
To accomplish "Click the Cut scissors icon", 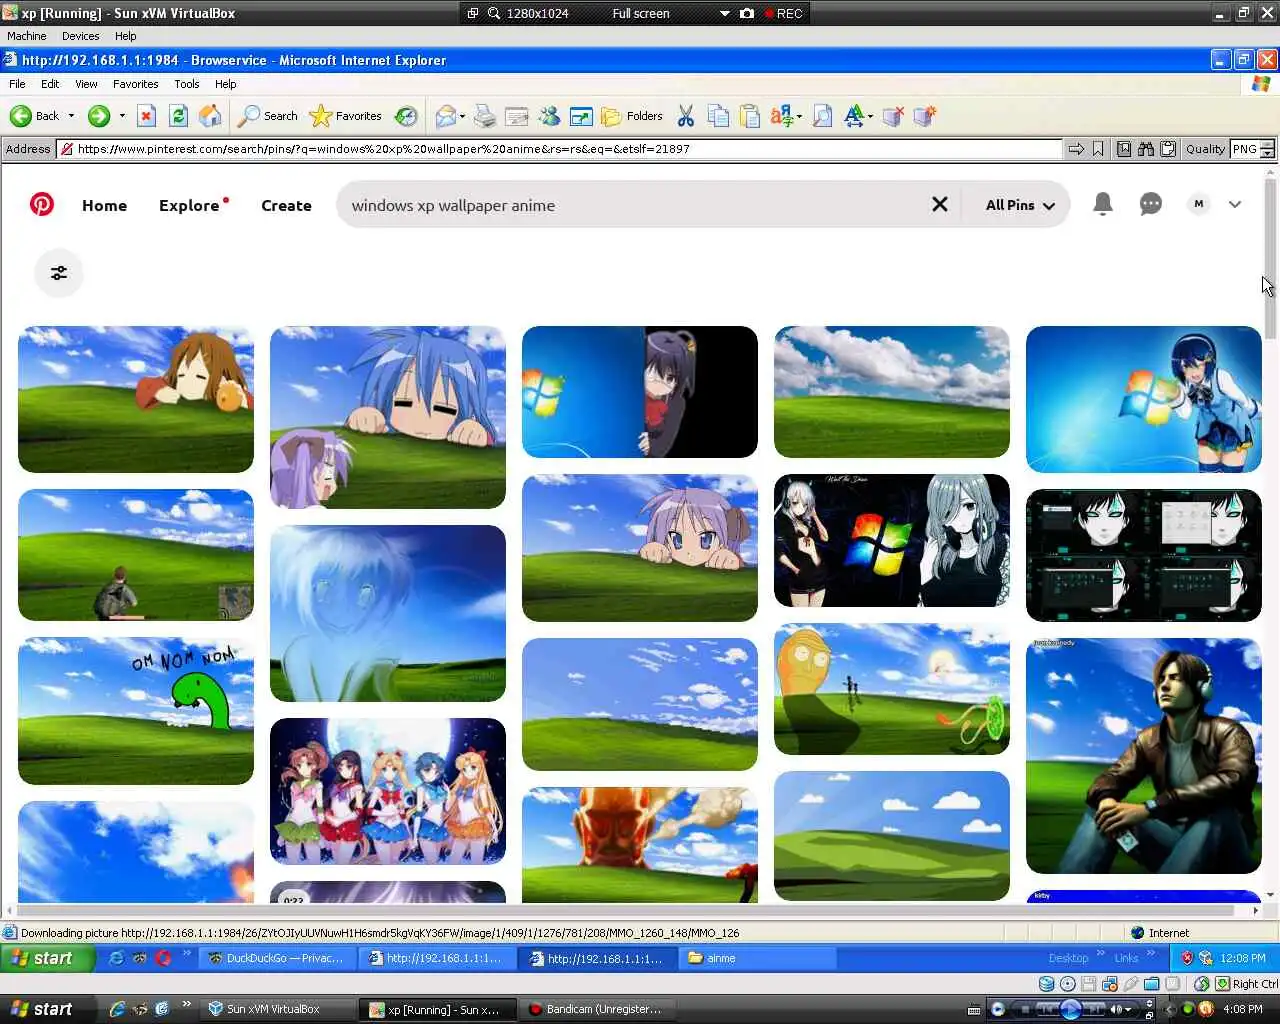I will 685,116.
